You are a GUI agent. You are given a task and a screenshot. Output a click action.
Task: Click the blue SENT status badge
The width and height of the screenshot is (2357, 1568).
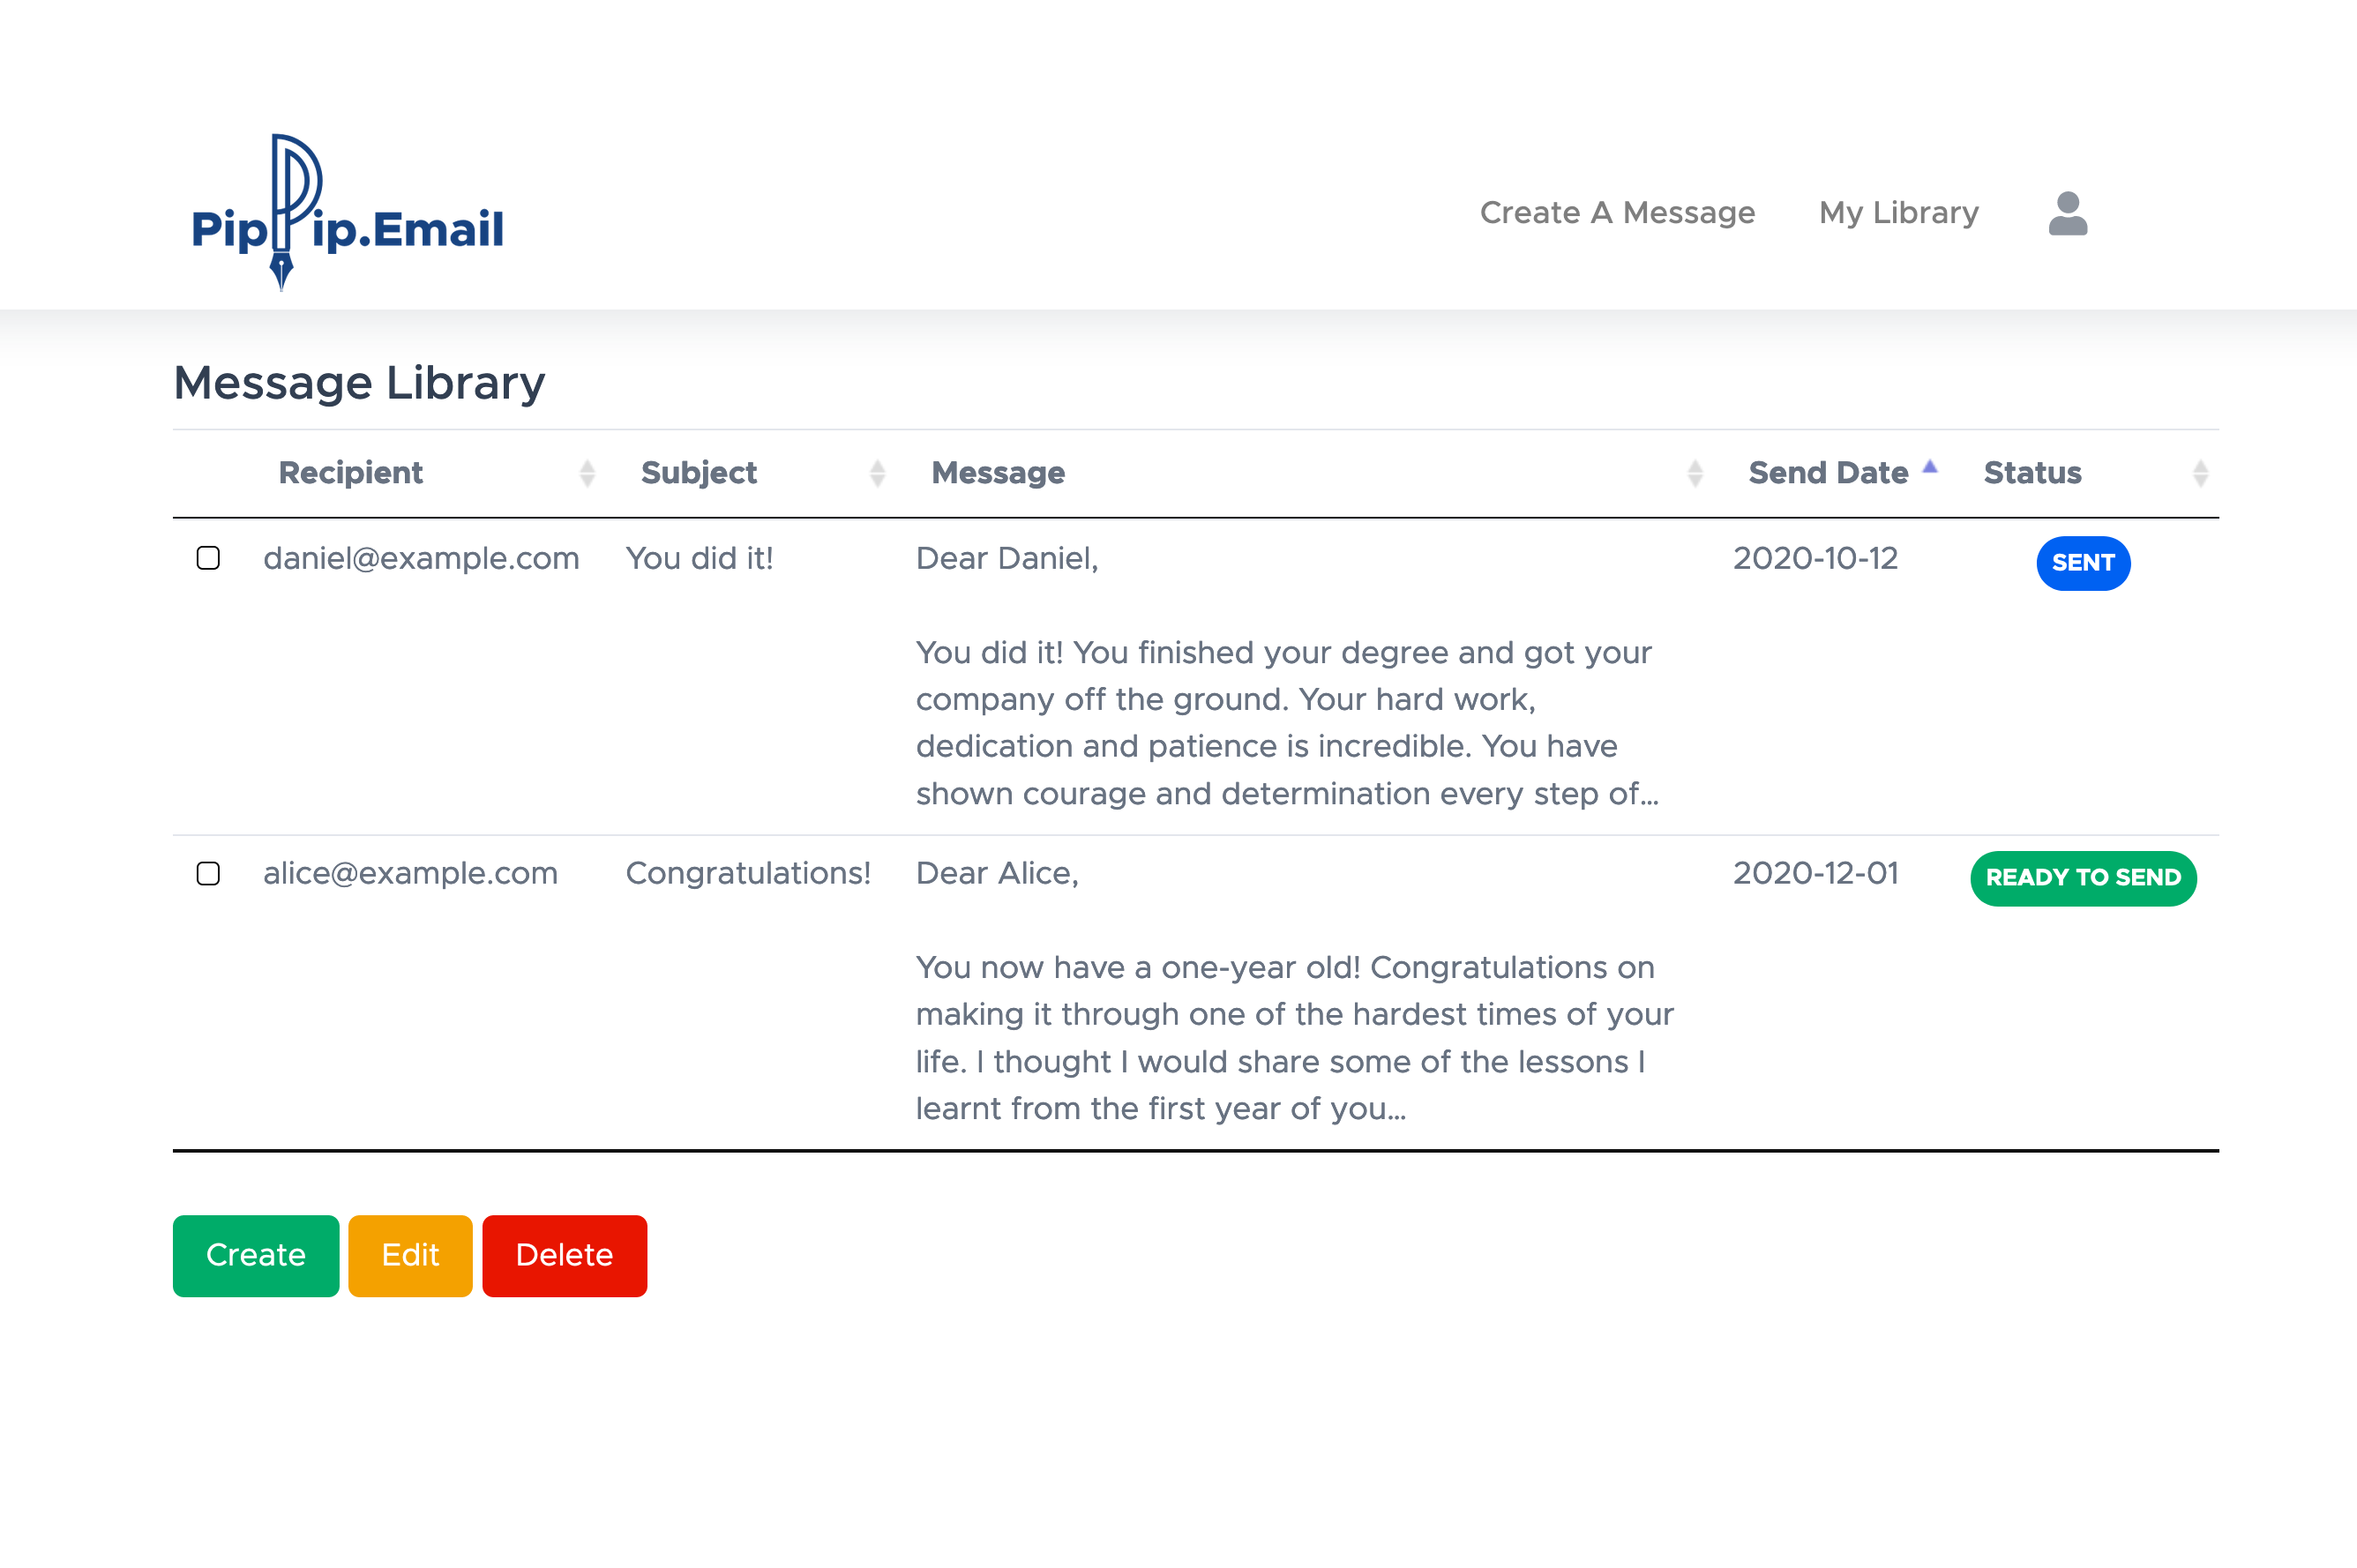(2083, 563)
